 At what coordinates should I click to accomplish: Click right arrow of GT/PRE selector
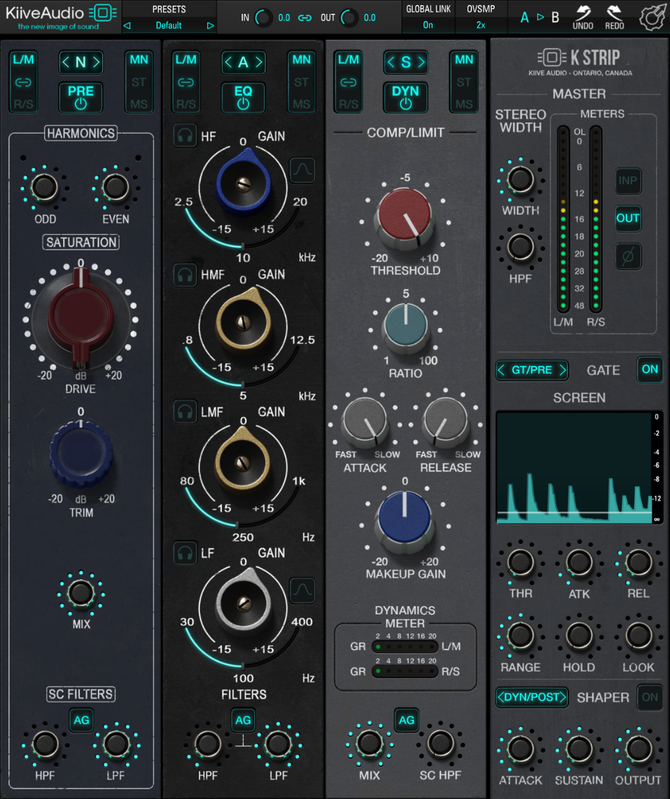coord(562,370)
